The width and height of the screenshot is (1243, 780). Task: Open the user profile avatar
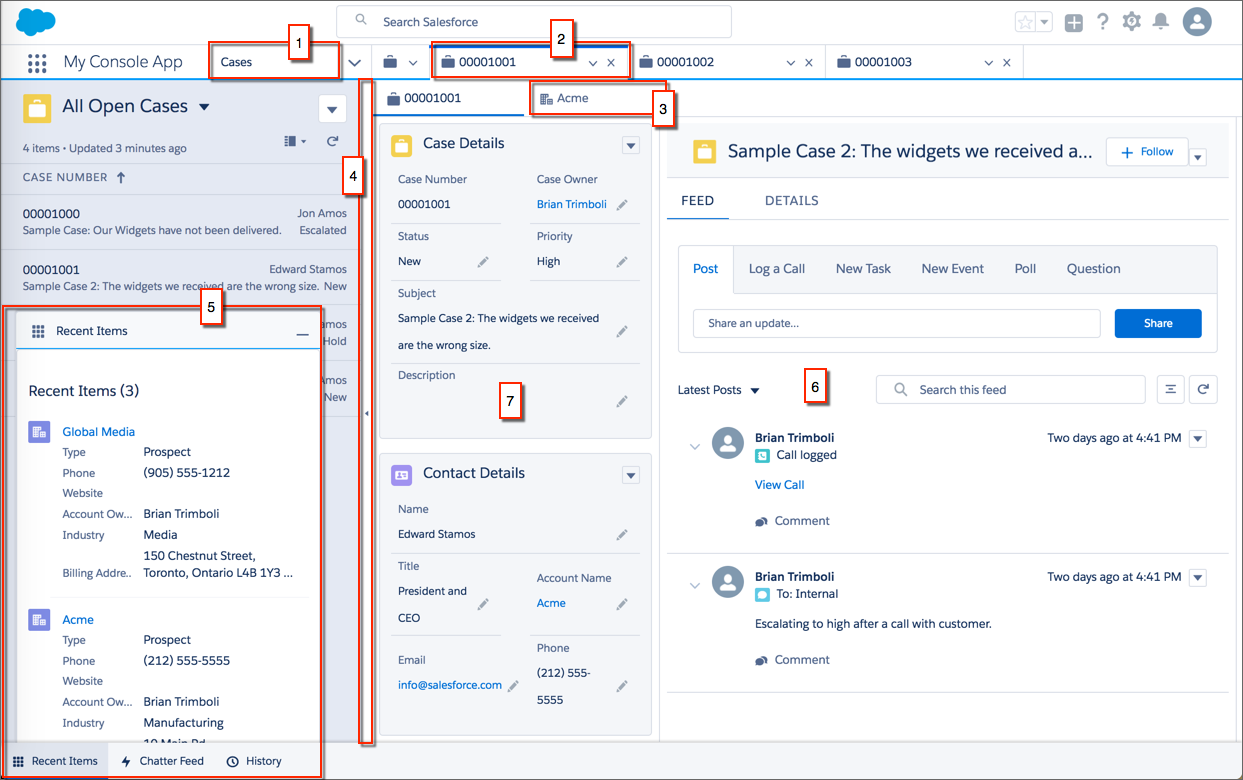point(1197,21)
